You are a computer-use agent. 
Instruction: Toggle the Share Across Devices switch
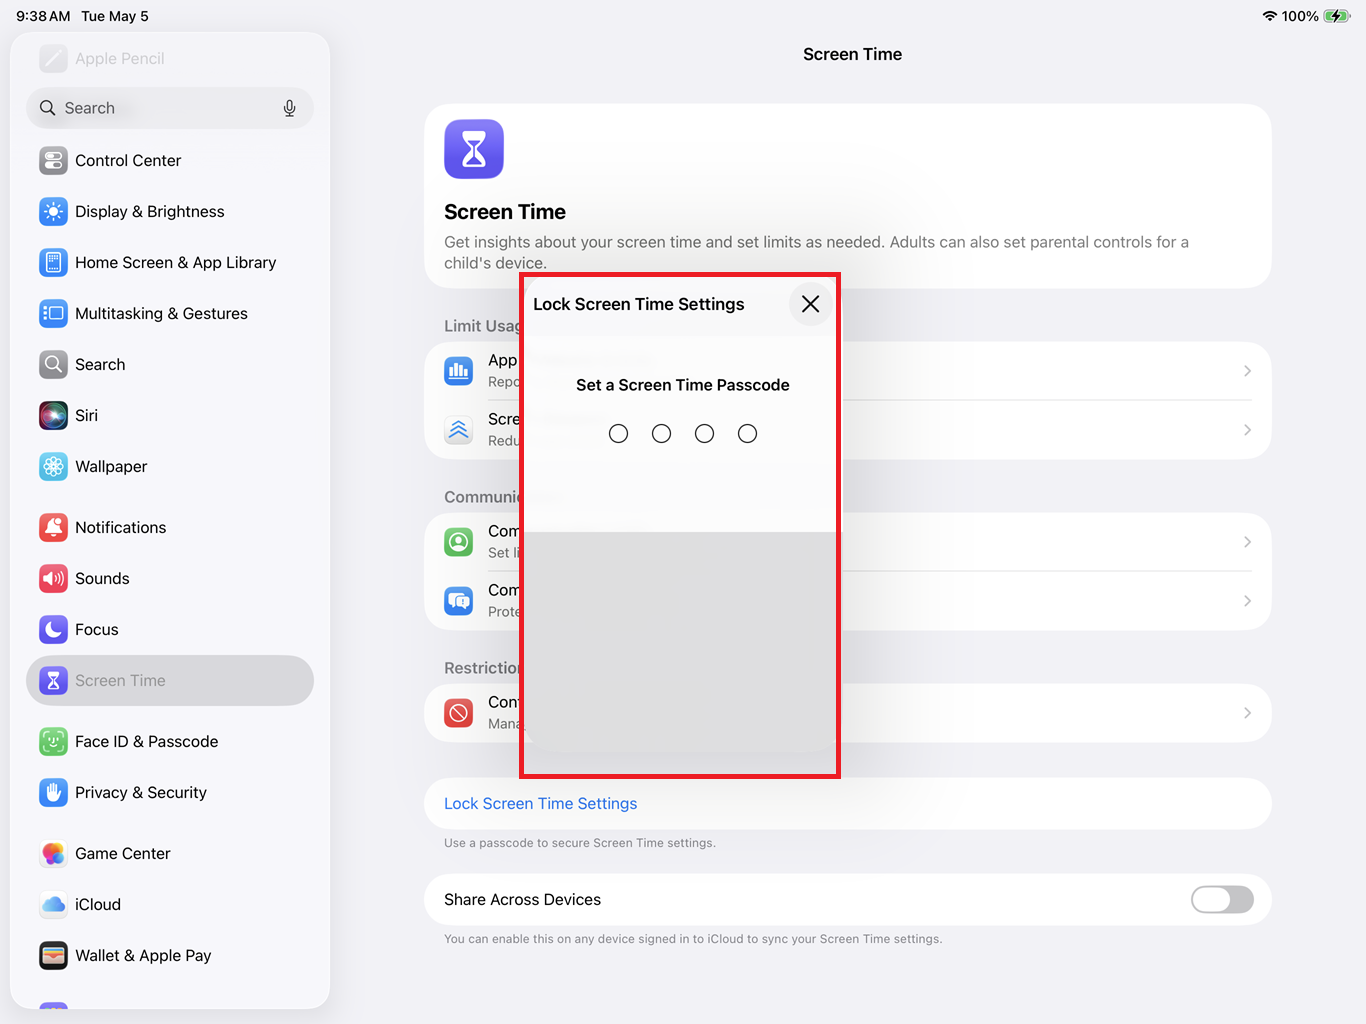coord(1222,899)
